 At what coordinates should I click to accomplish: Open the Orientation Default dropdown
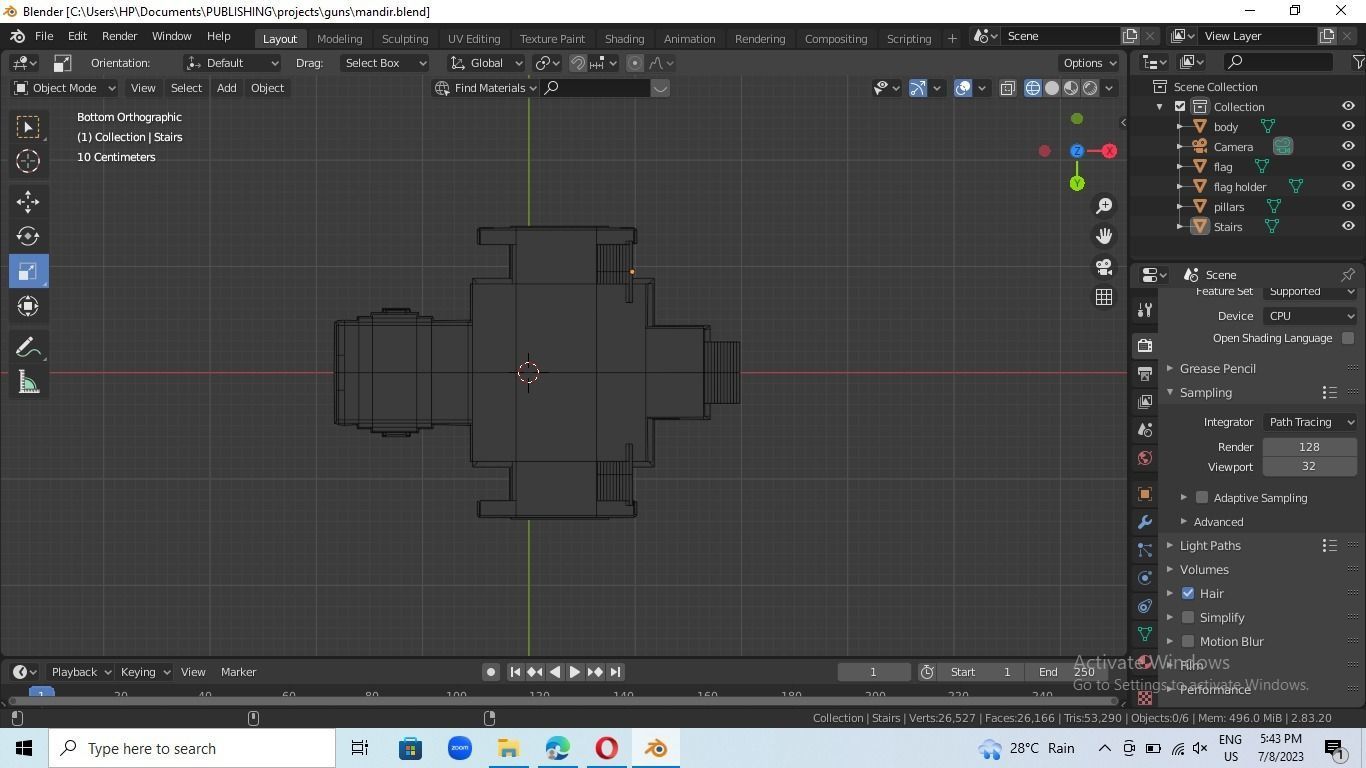232,63
